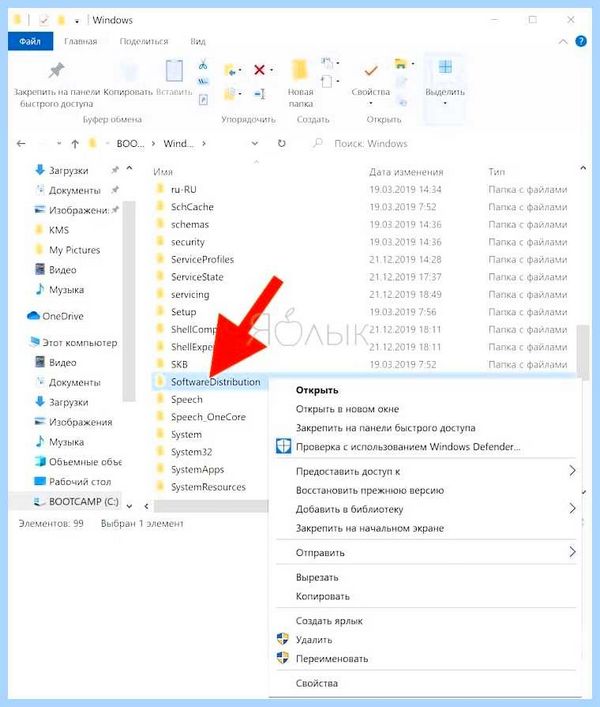Open Загрузки under quick access
This screenshot has width=600, height=707.
pos(62,170)
